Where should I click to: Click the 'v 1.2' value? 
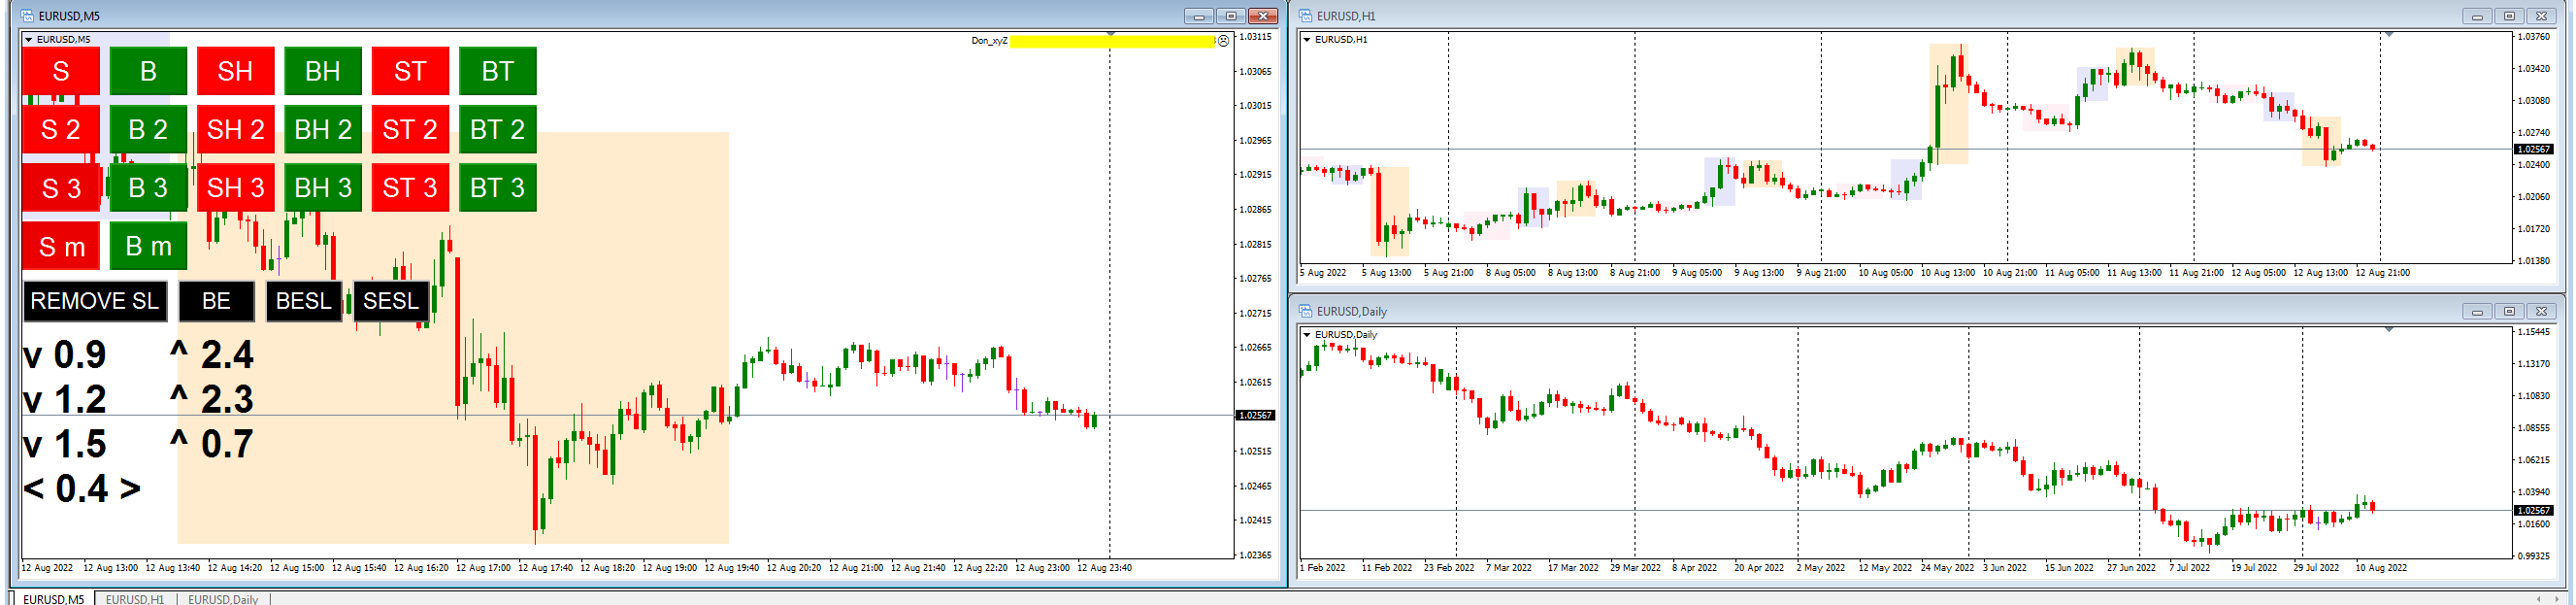pyautogui.click(x=64, y=400)
